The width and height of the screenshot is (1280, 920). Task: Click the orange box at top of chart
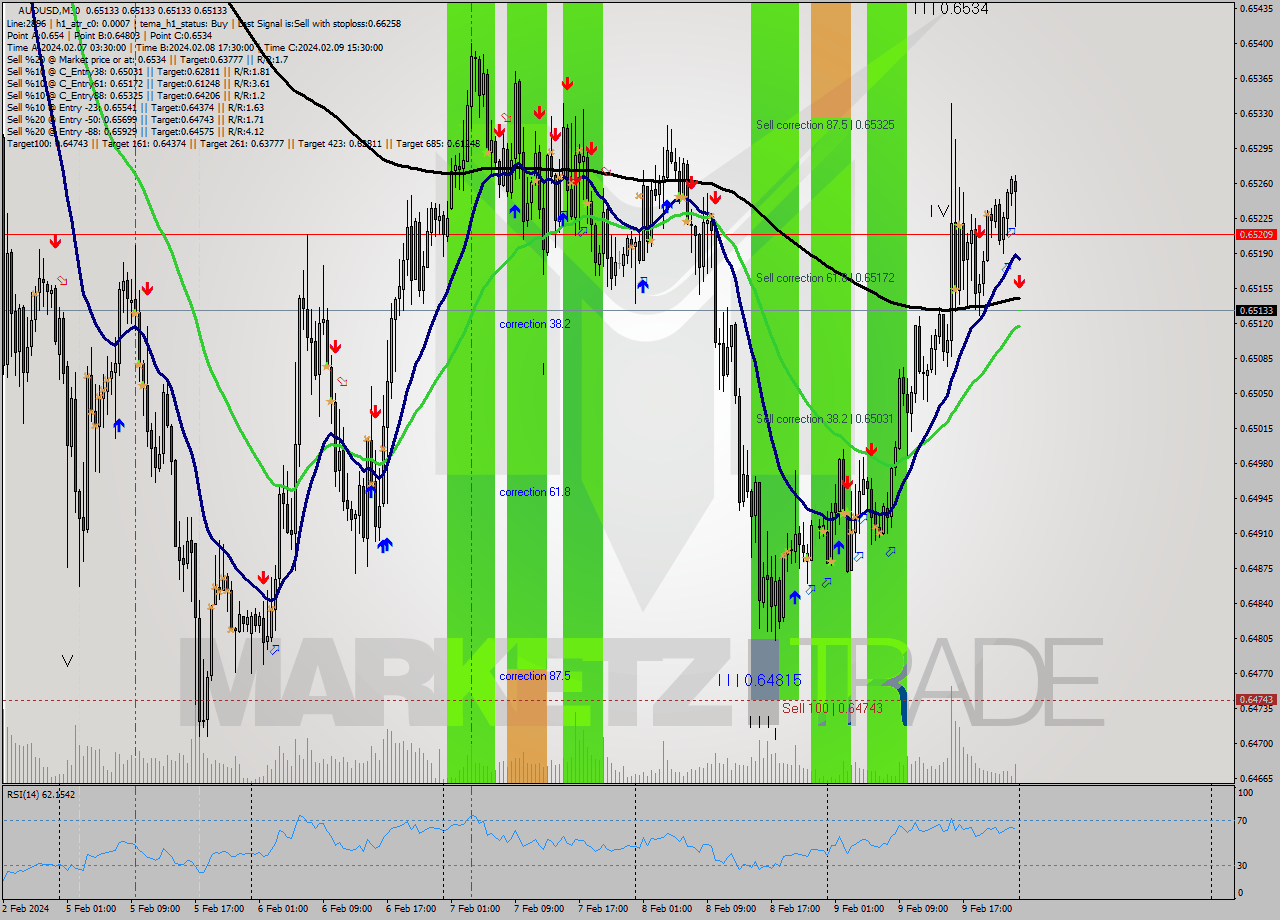click(830, 60)
